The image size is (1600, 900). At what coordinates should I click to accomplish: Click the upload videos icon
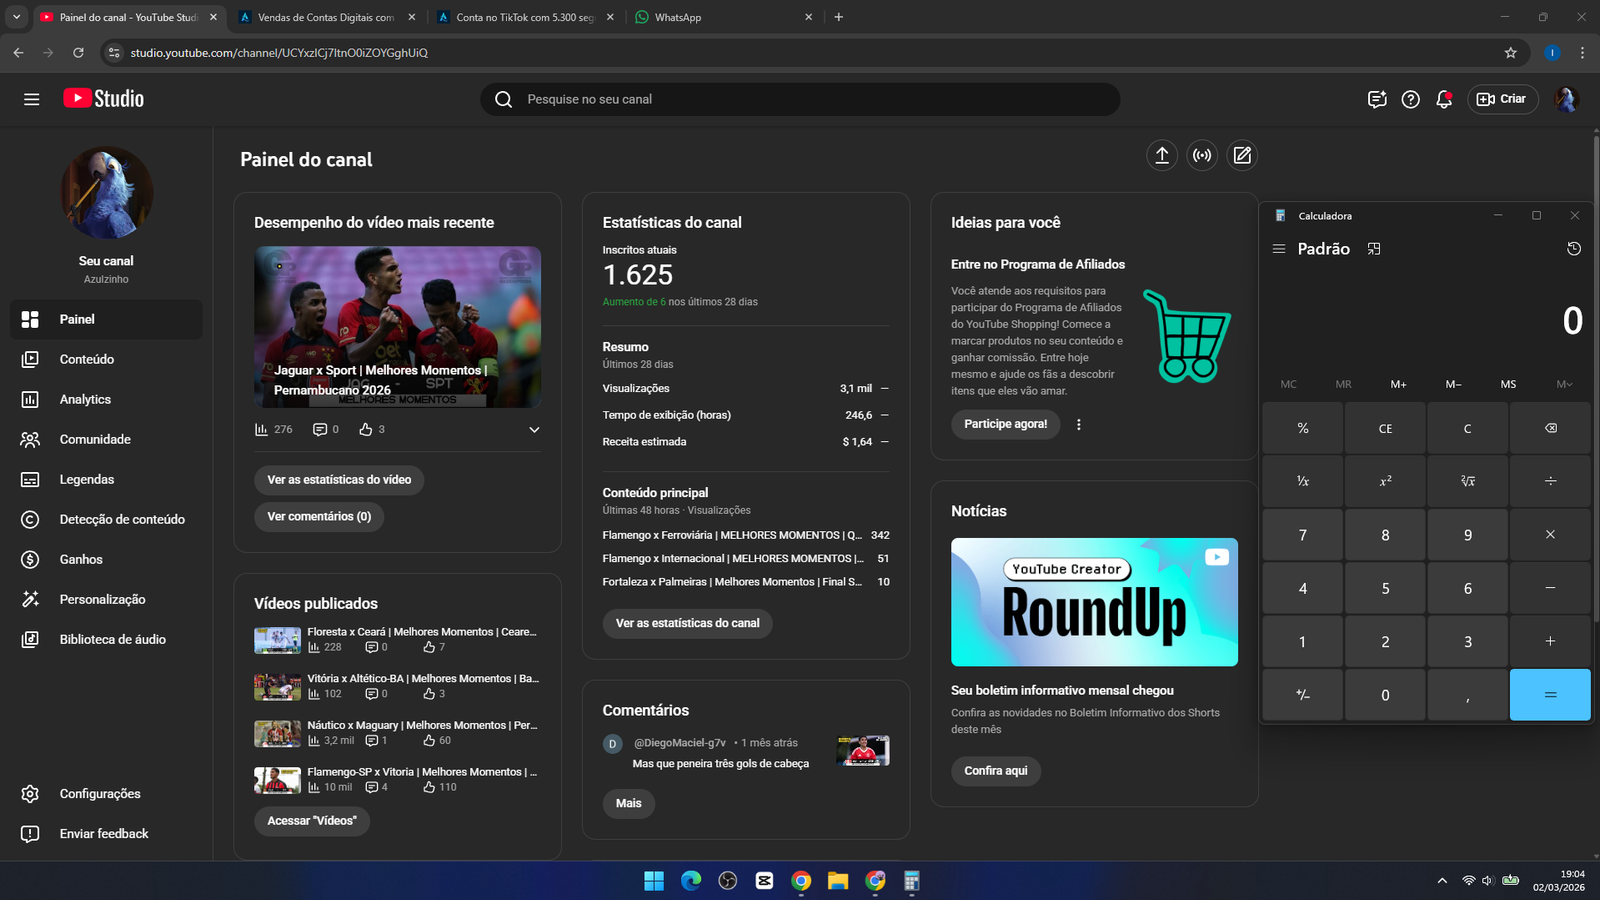click(1161, 155)
